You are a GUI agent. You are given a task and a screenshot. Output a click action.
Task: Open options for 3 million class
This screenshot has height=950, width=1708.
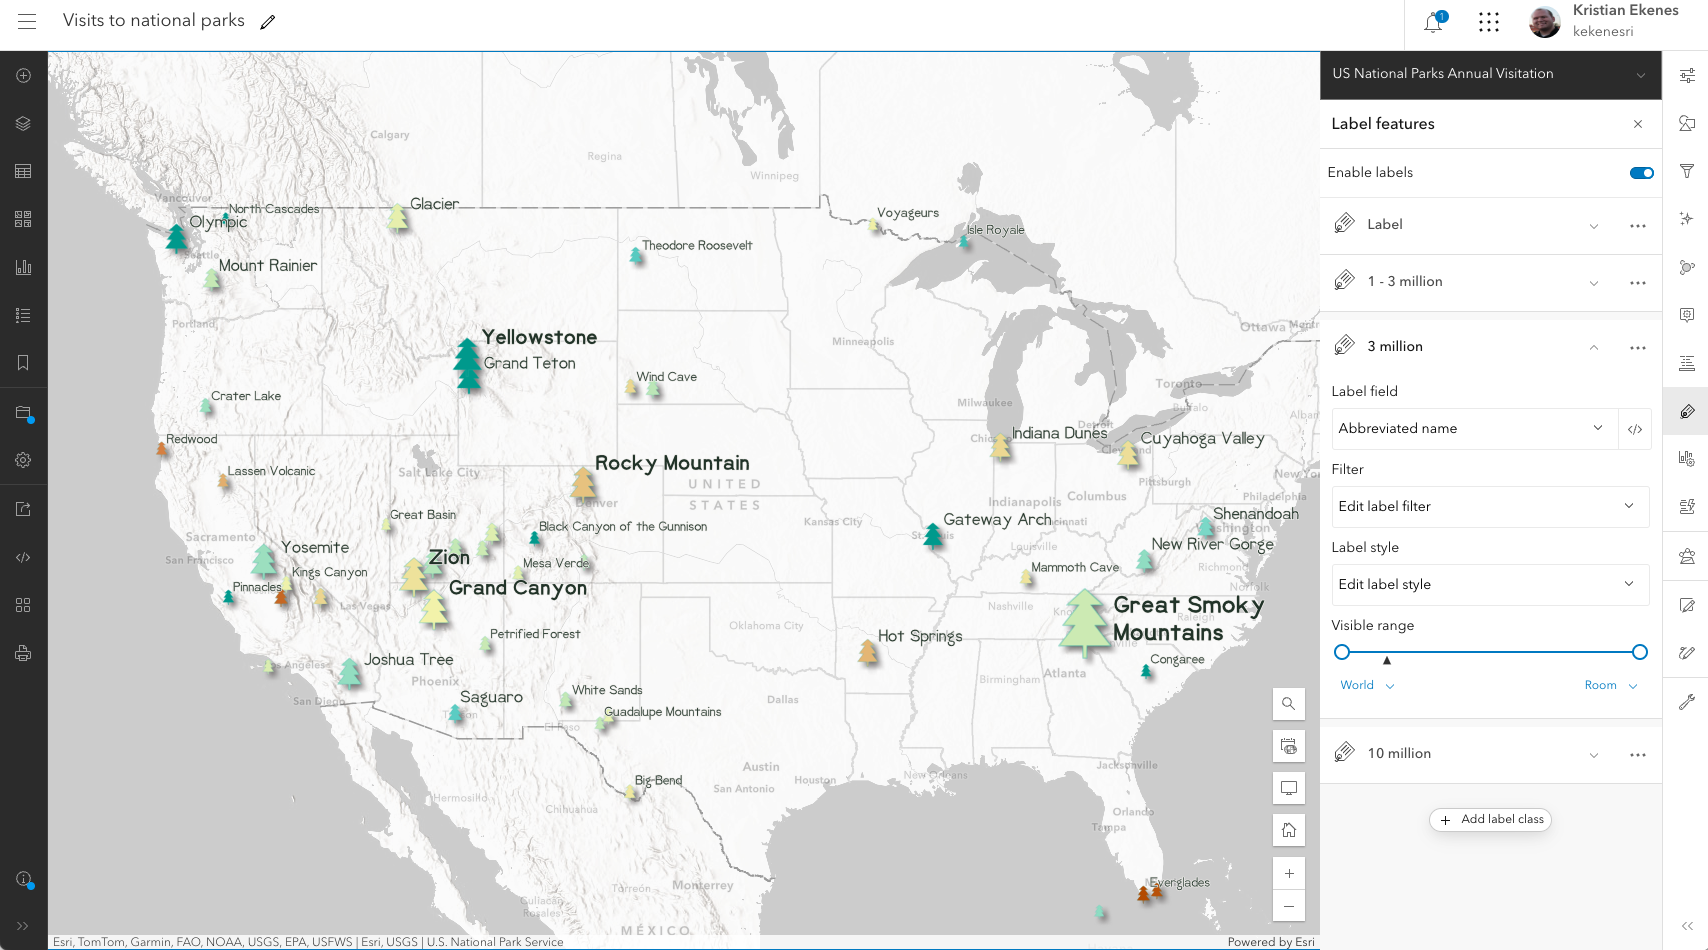point(1638,348)
